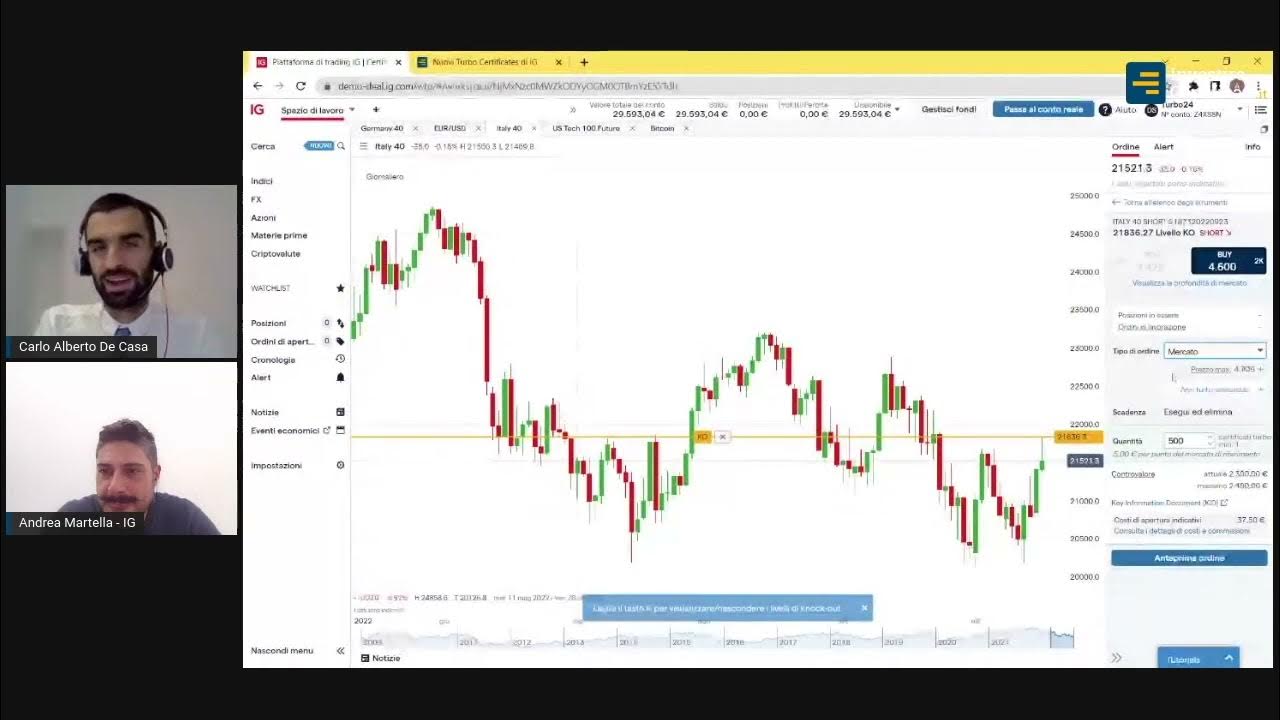Switch to the EUR/USD tab

pos(450,128)
